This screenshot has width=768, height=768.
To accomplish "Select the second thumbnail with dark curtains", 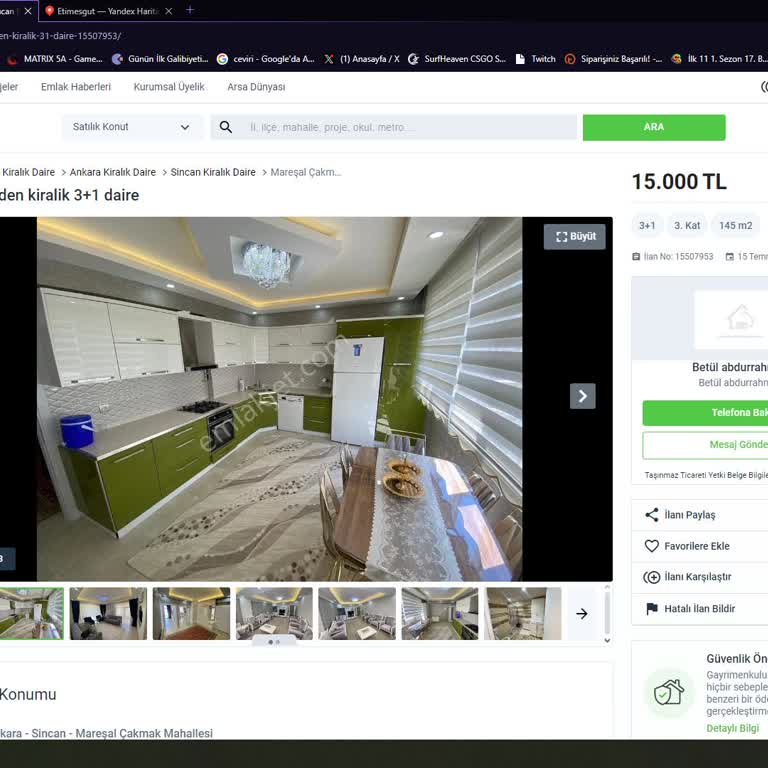I will tap(108, 614).
